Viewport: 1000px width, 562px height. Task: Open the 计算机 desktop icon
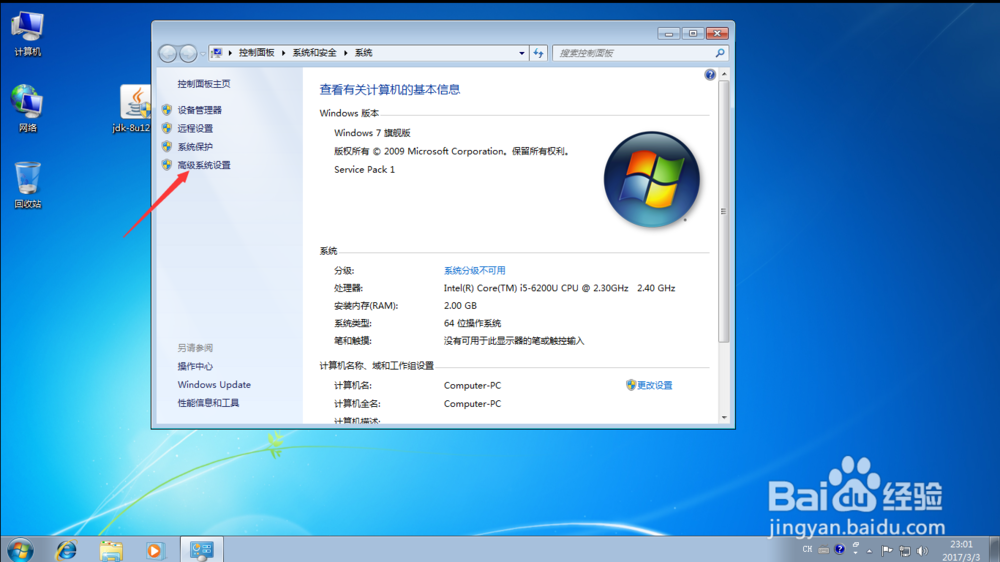(27, 34)
